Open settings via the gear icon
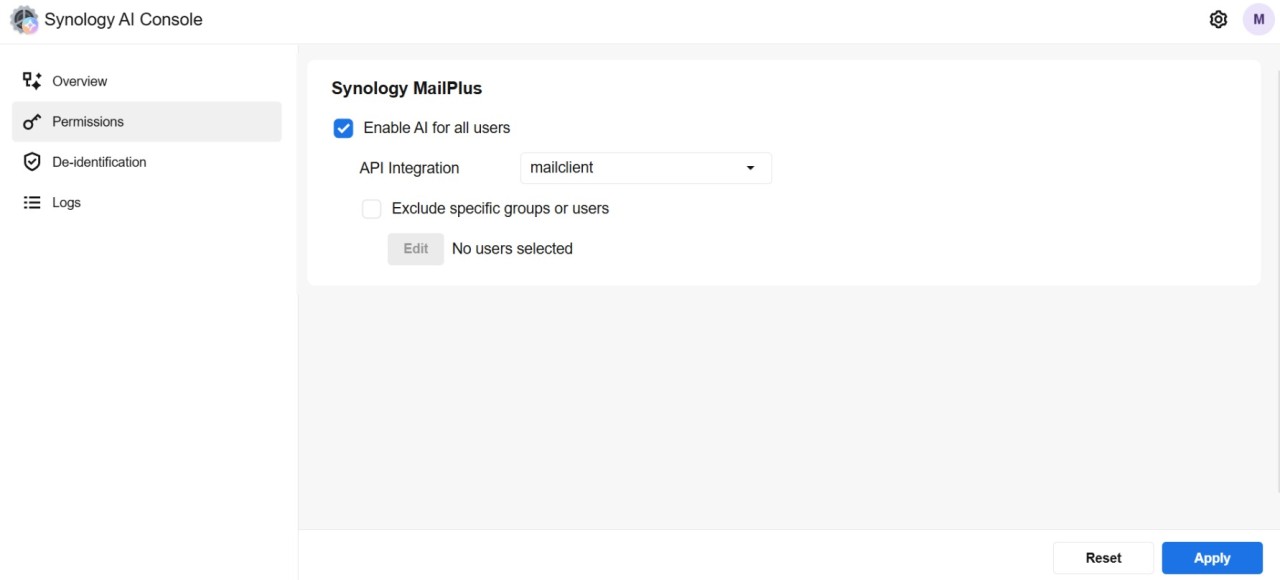Viewport: 1280px width, 580px height. [1218, 19]
